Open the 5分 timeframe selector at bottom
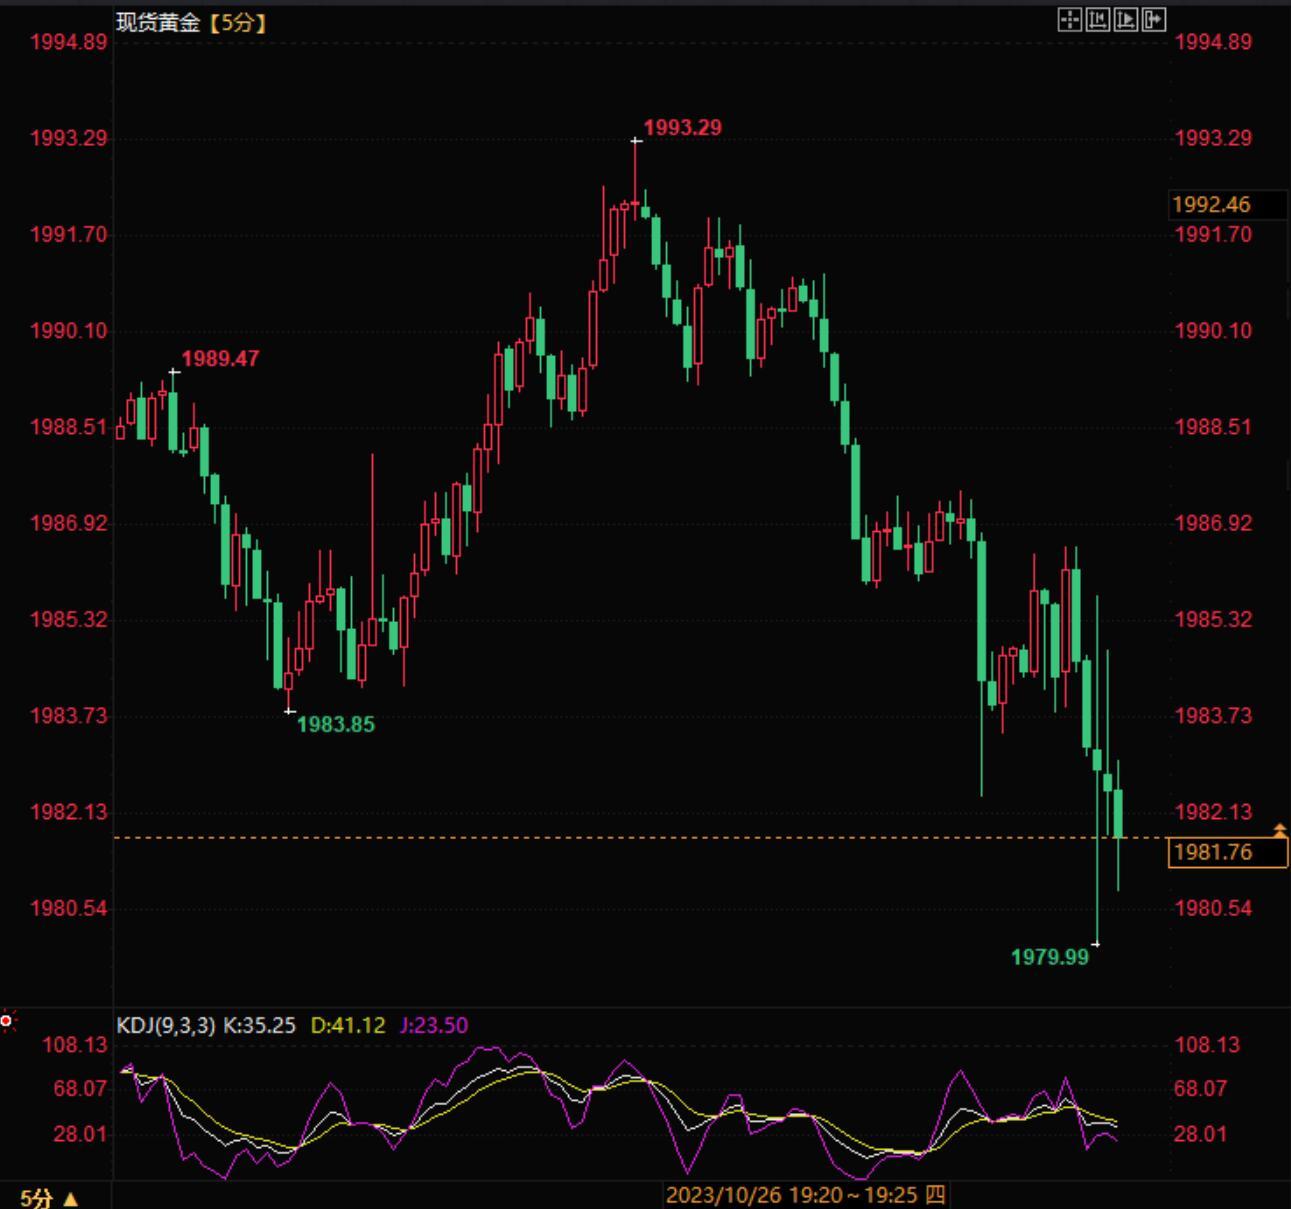 pos(49,1197)
